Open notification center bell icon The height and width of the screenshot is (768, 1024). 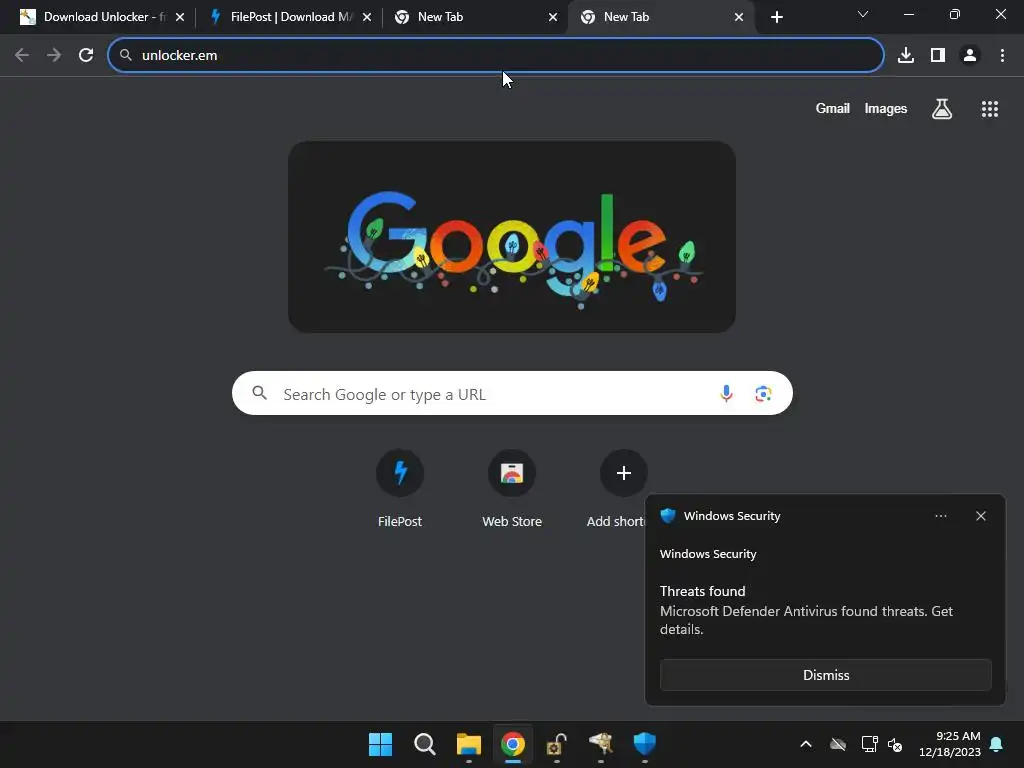click(x=997, y=744)
